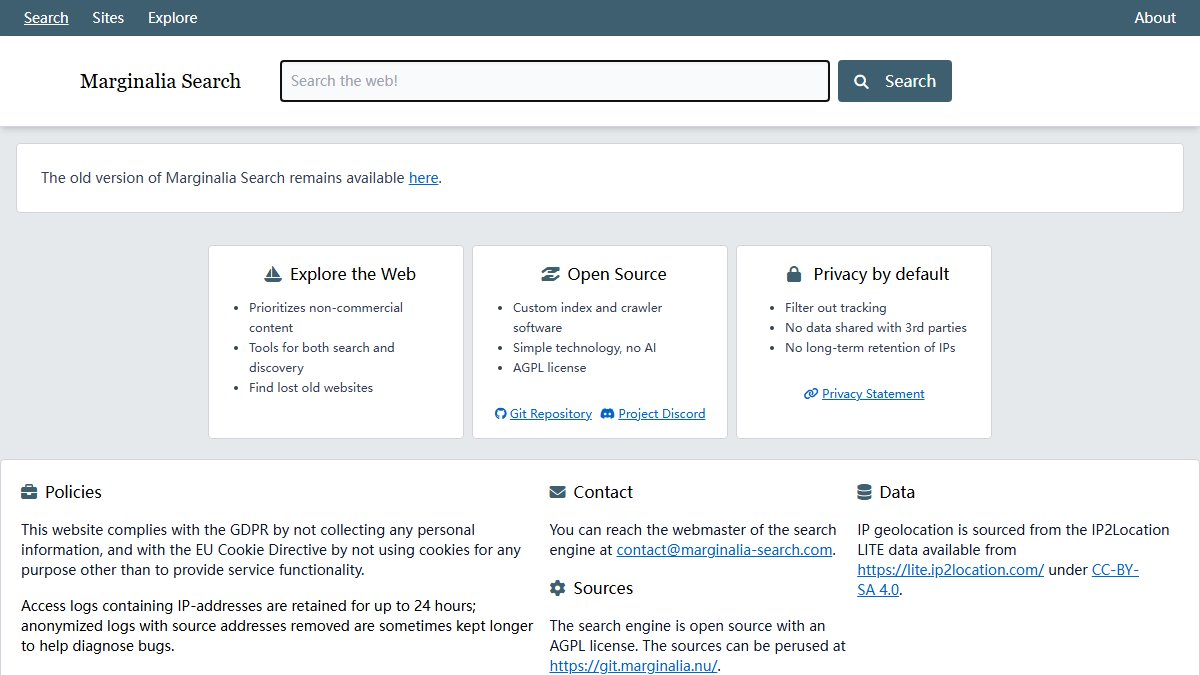Viewport: 1200px width, 675px height.
Task: Follow the 'here' link to old version
Action: coord(424,178)
